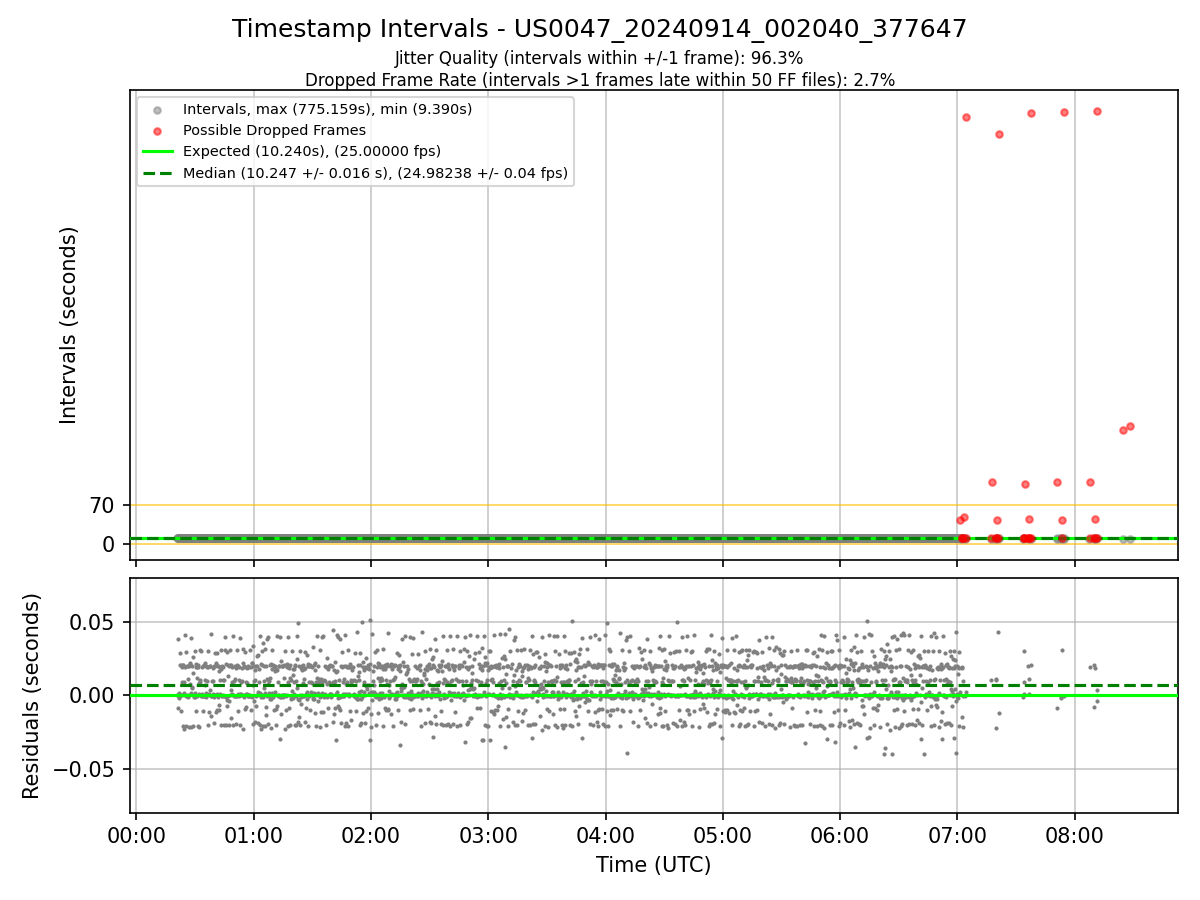Click the '05:00' time tick label
The width and height of the screenshot is (1200, 900).
coord(722,834)
